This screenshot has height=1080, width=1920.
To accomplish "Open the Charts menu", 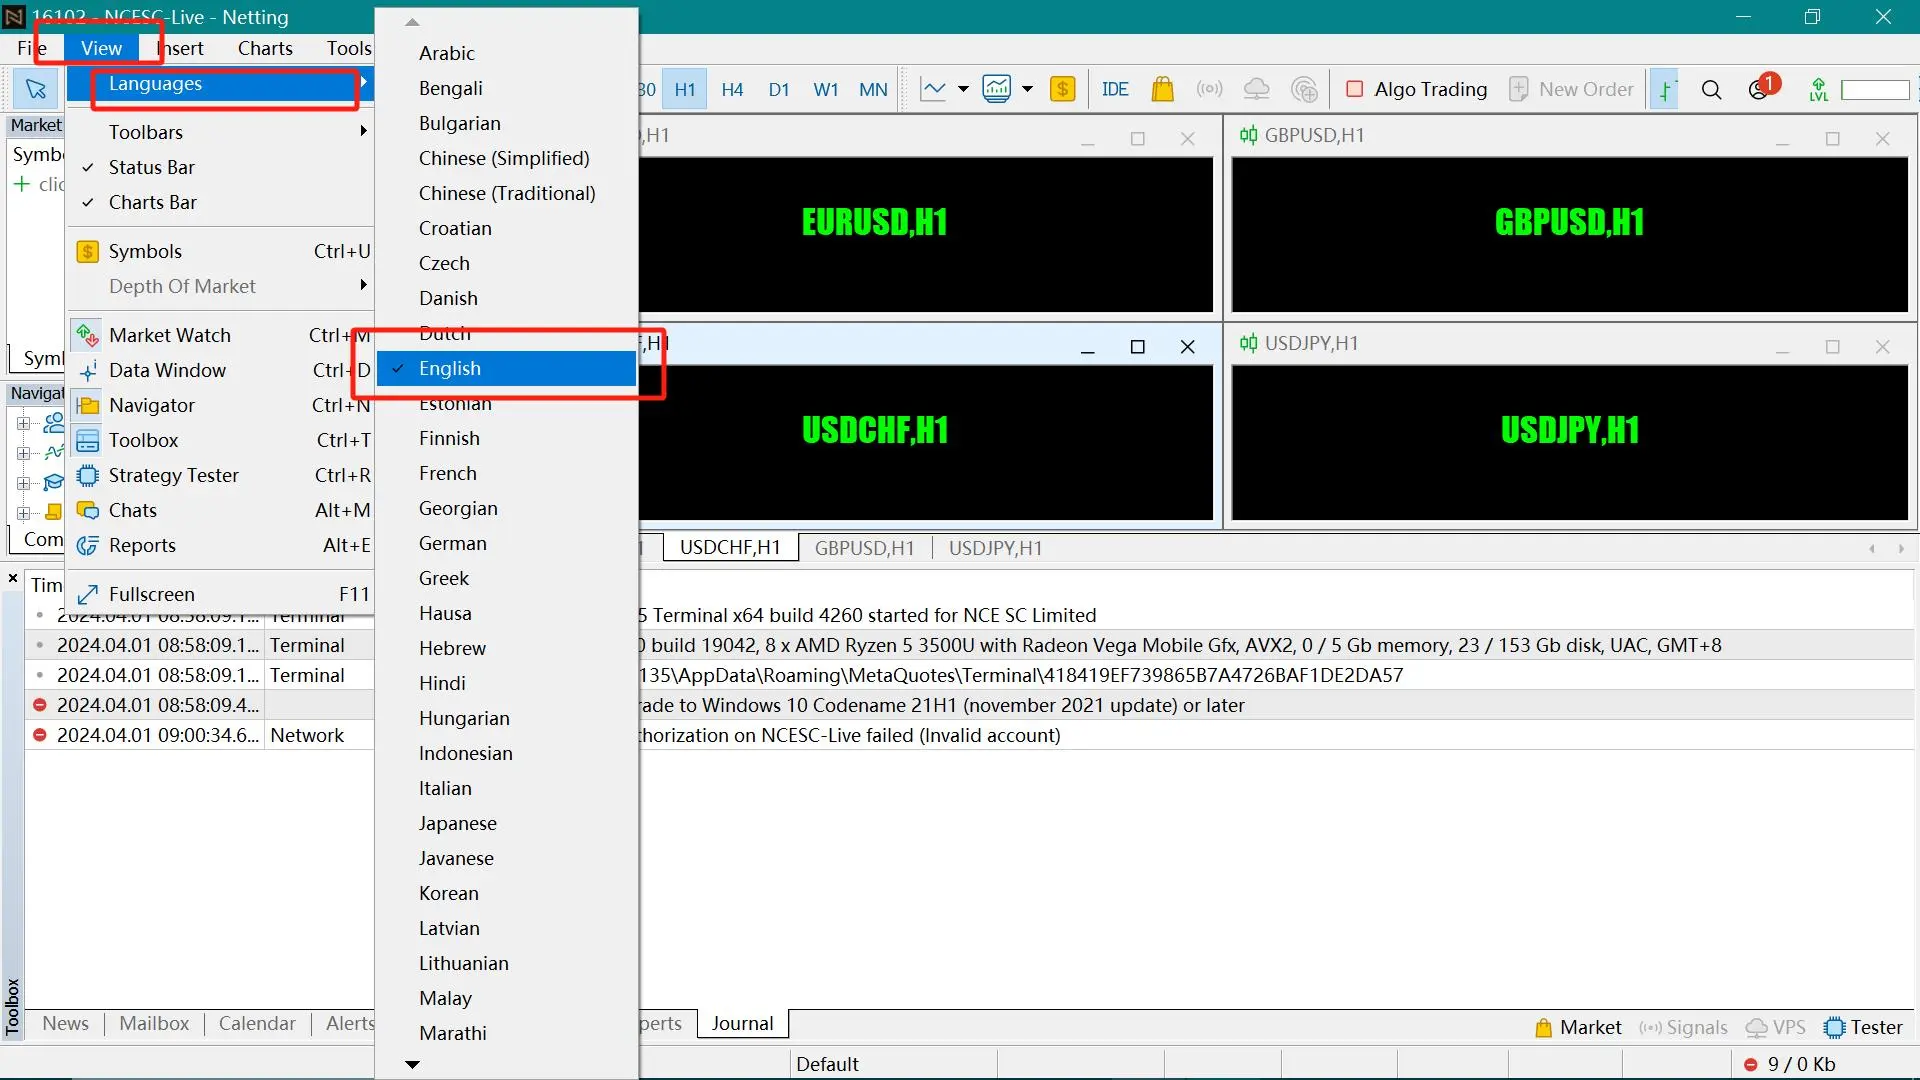I will click(265, 48).
